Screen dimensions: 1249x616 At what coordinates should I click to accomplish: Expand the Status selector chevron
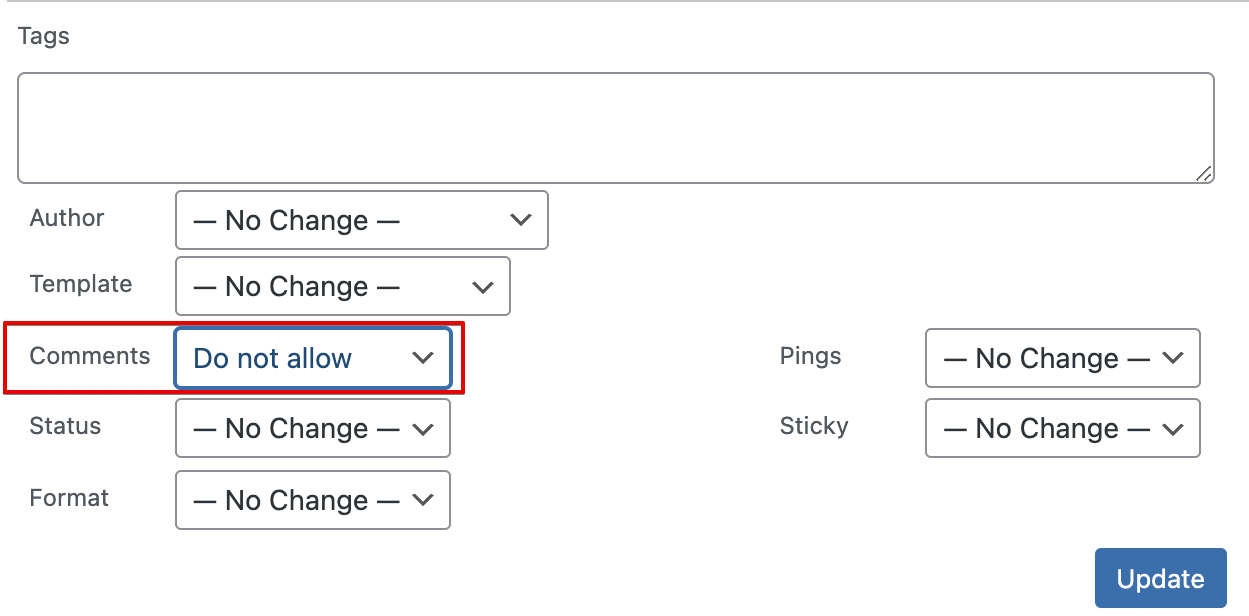423,428
